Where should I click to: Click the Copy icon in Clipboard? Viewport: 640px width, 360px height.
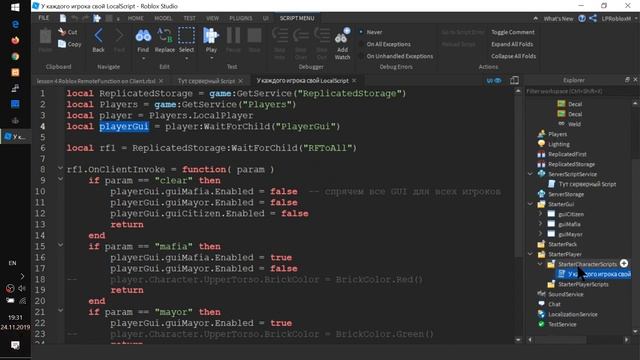coord(62,44)
